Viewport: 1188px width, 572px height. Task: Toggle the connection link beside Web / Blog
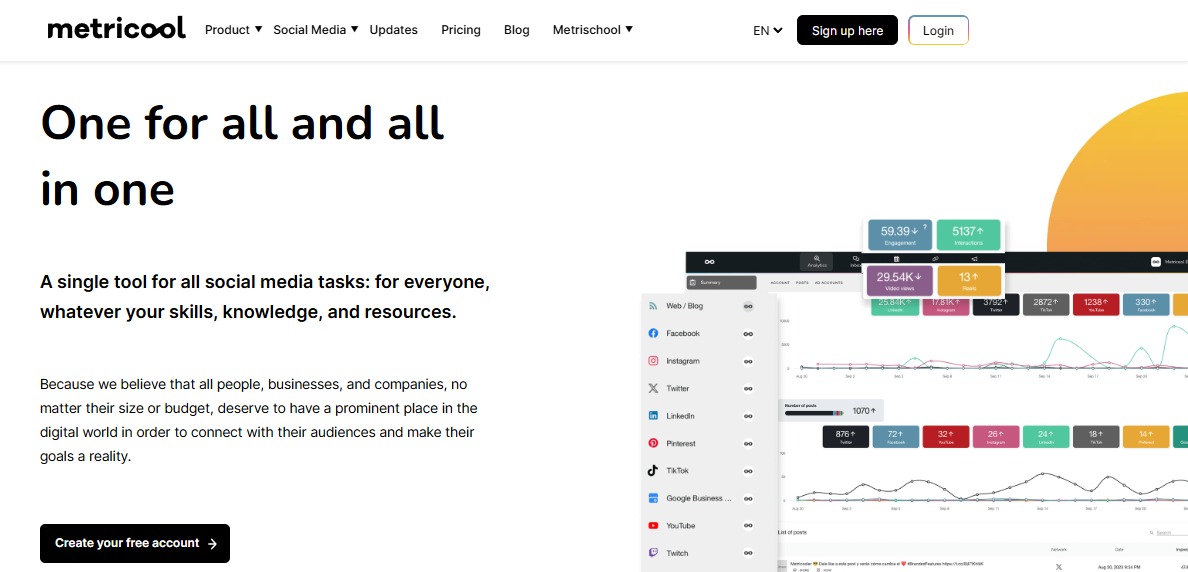(748, 306)
